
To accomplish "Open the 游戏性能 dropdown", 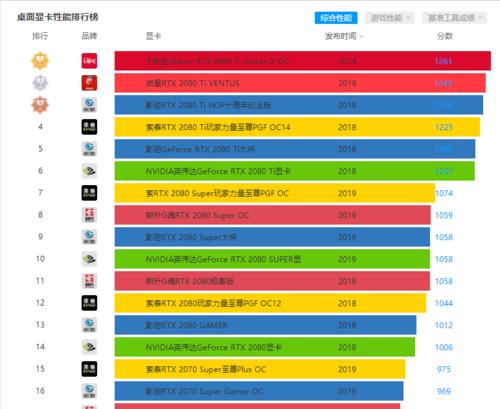I will tap(390, 18).
